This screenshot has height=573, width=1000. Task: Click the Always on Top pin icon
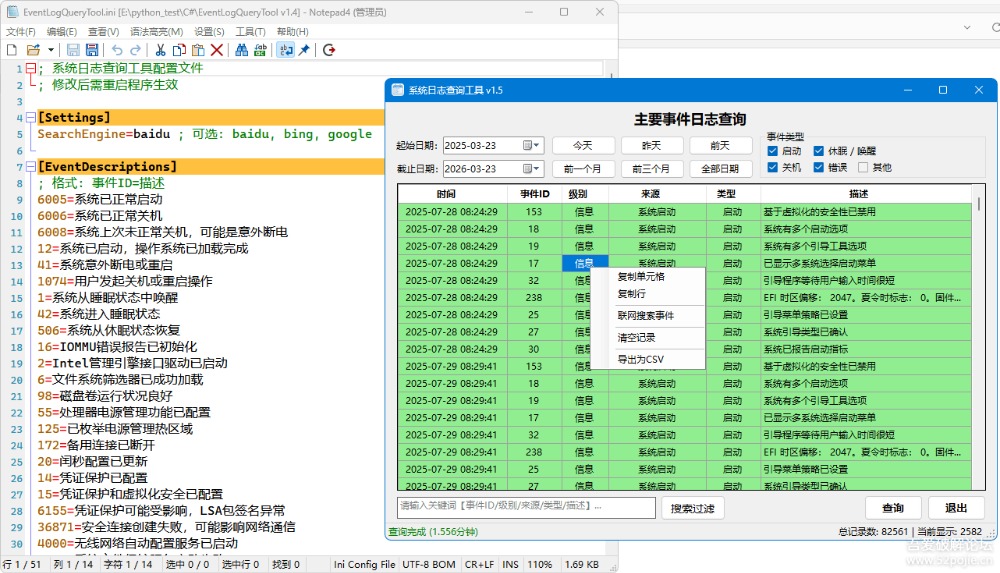(304, 50)
